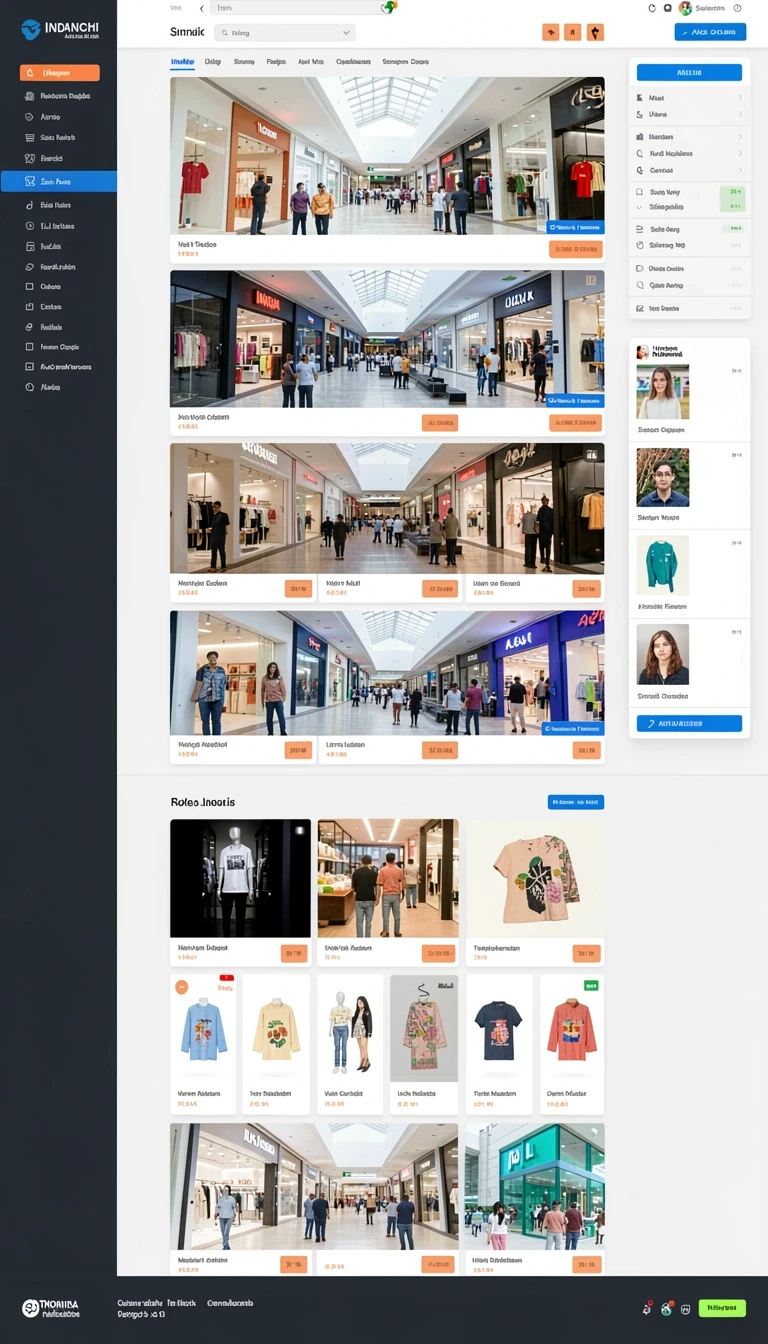Click the help icon at top right corner
Screen dimensions: 768x1344
click(737, 8)
